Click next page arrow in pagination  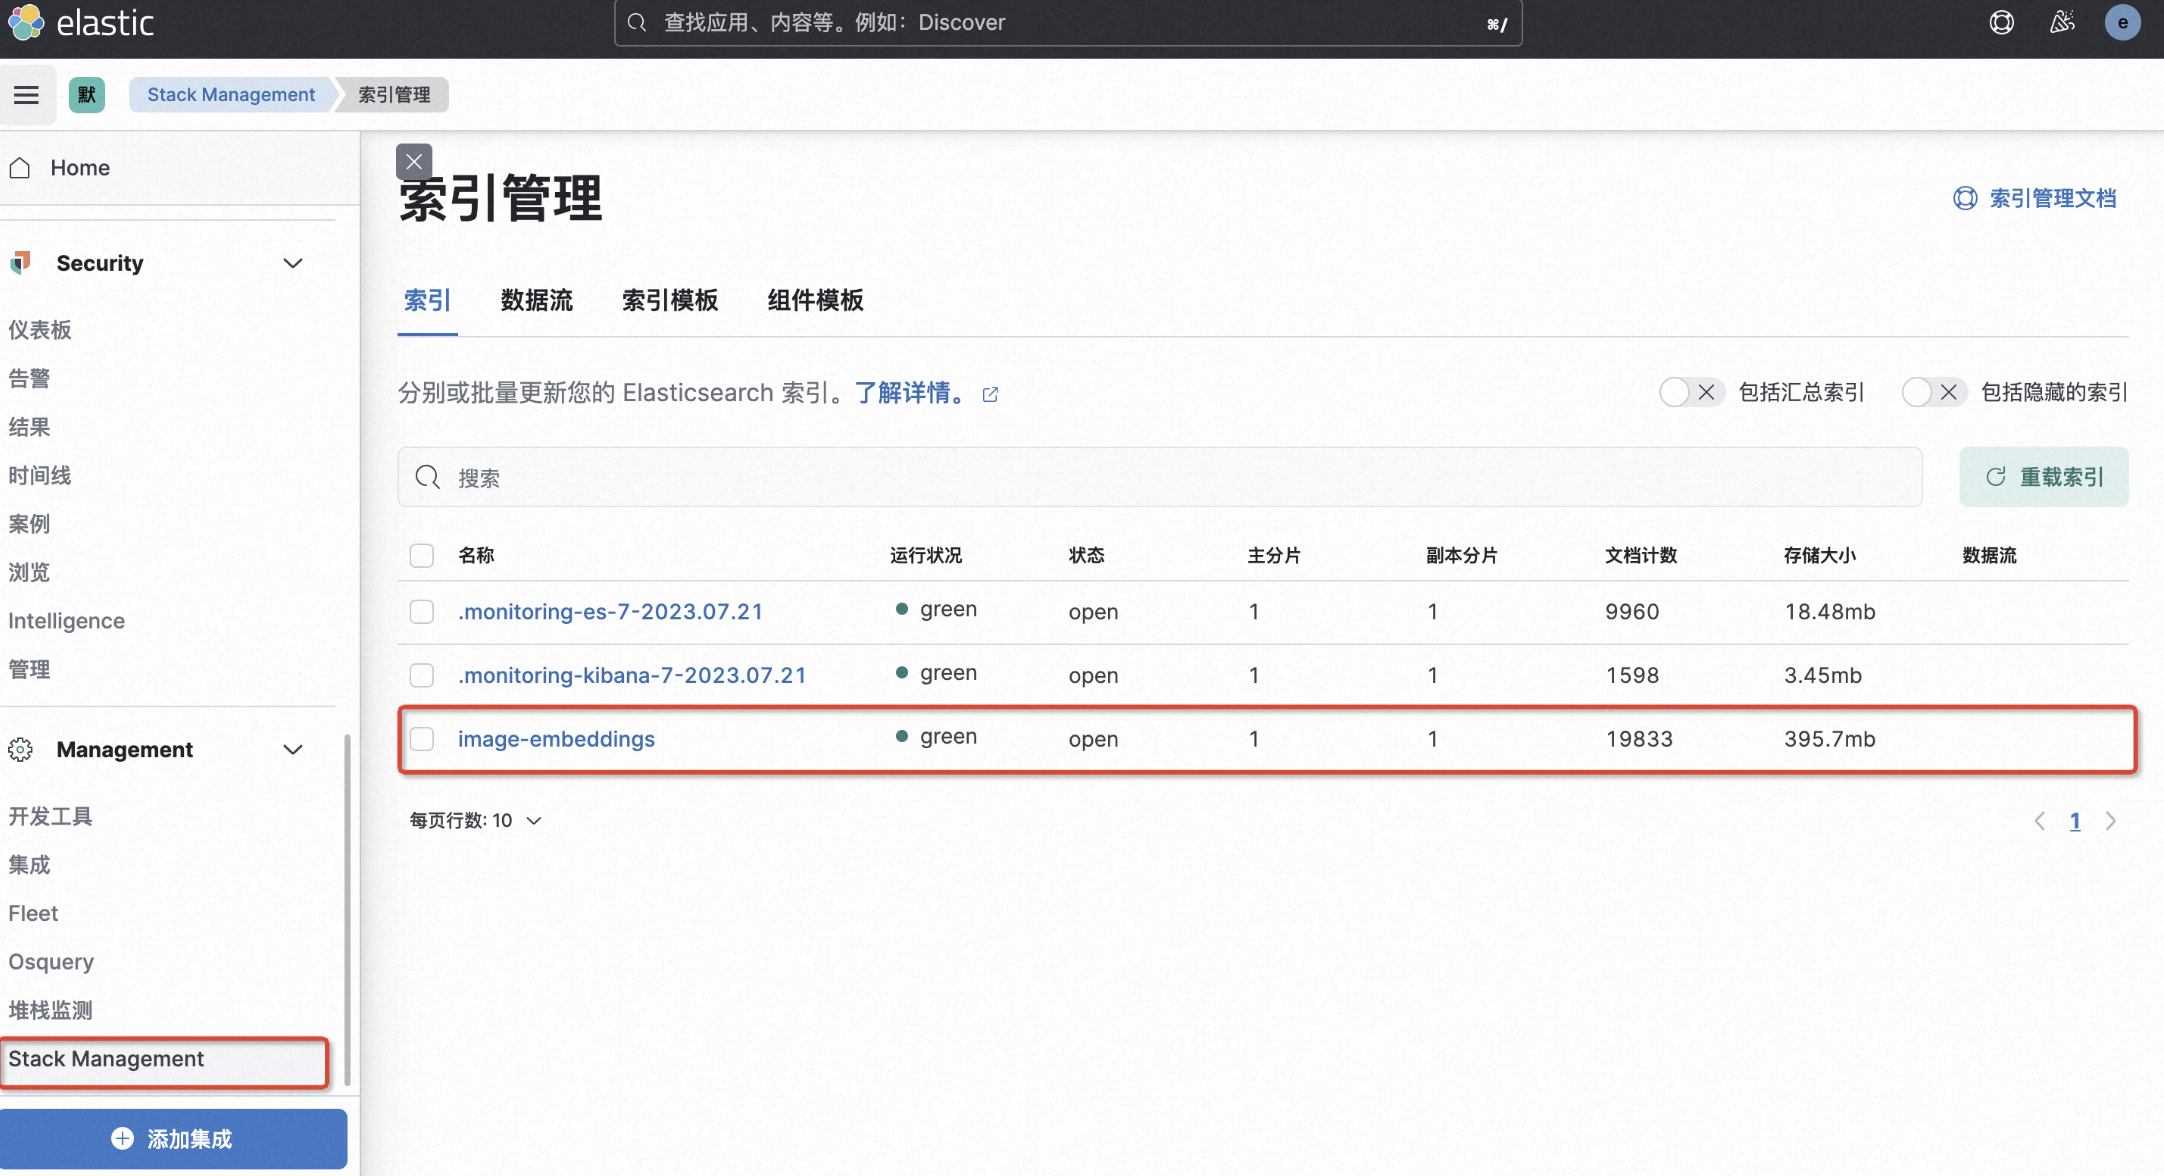pos(2110,821)
